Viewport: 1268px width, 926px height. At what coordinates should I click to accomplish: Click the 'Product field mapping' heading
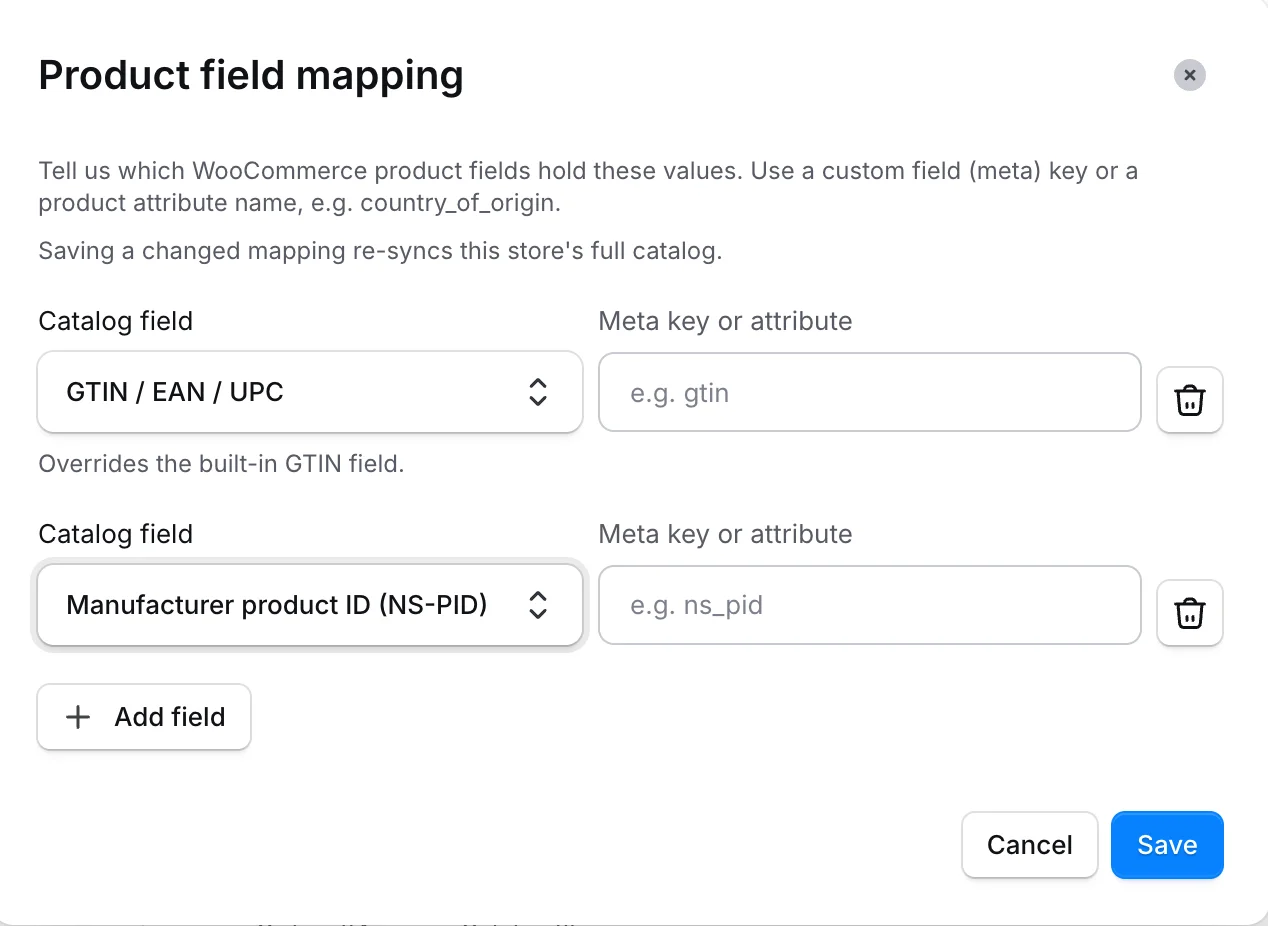[x=251, y=76]
